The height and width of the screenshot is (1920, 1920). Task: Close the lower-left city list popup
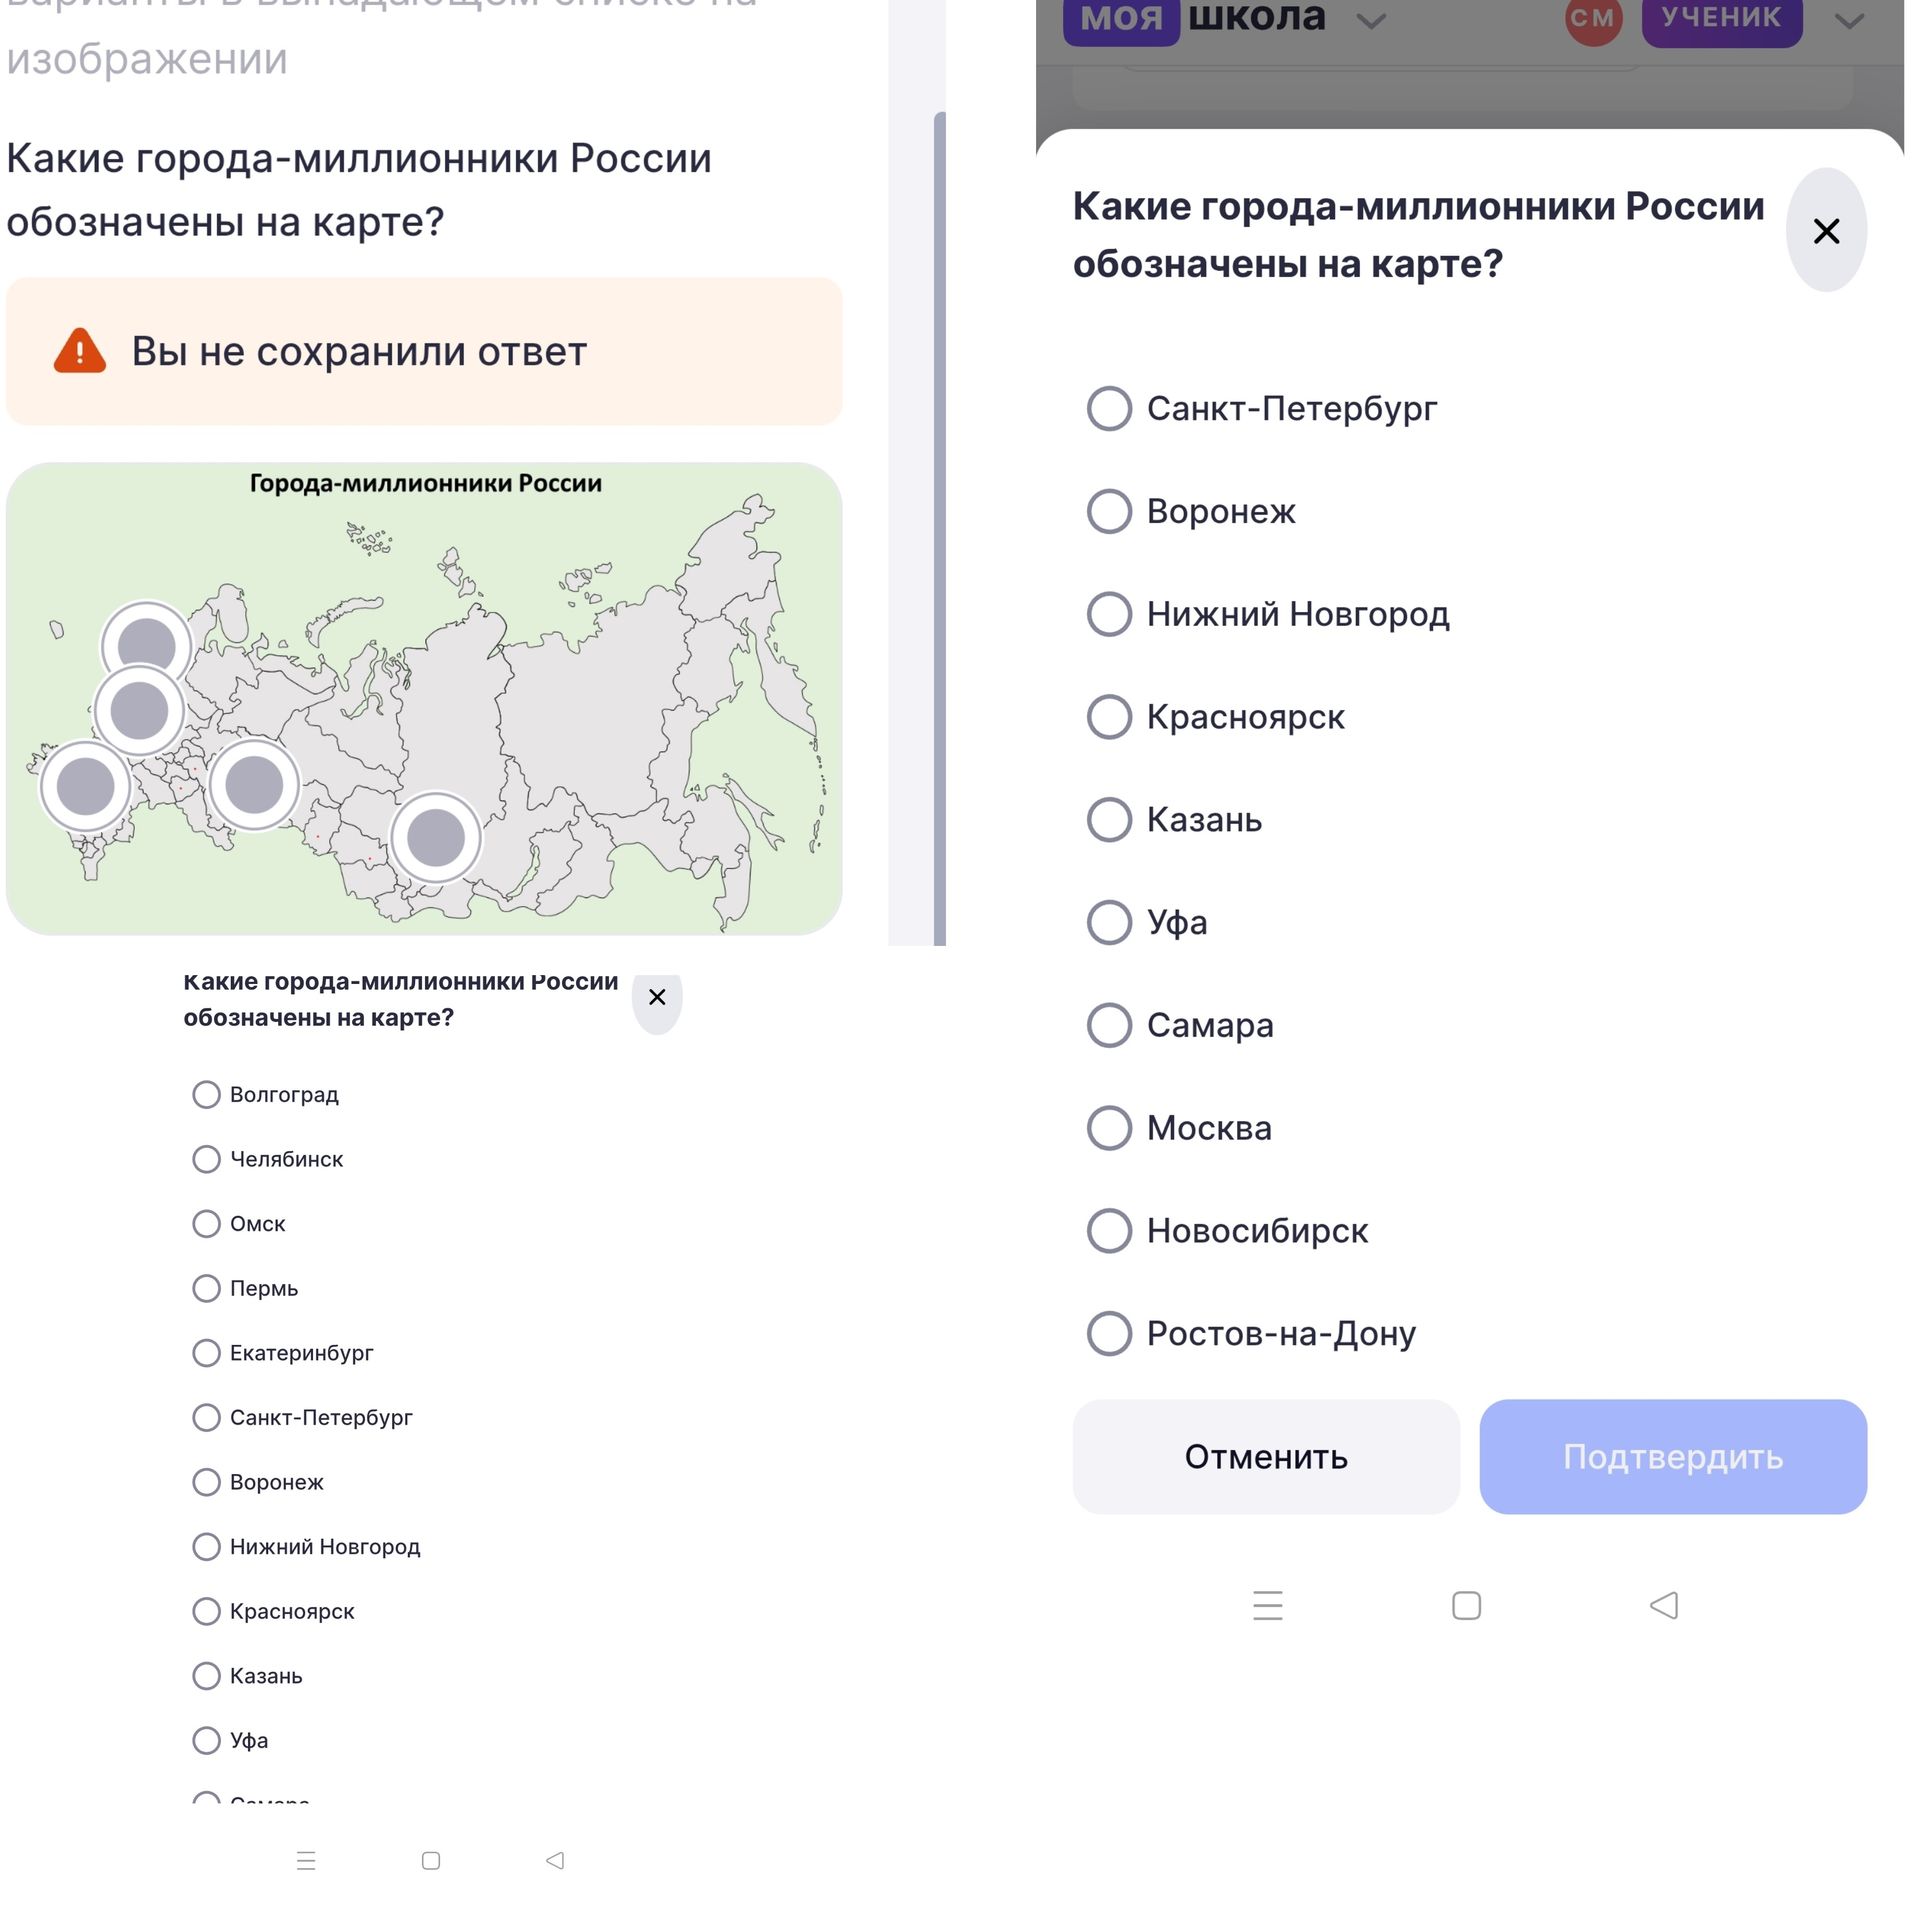click(657, 997)
